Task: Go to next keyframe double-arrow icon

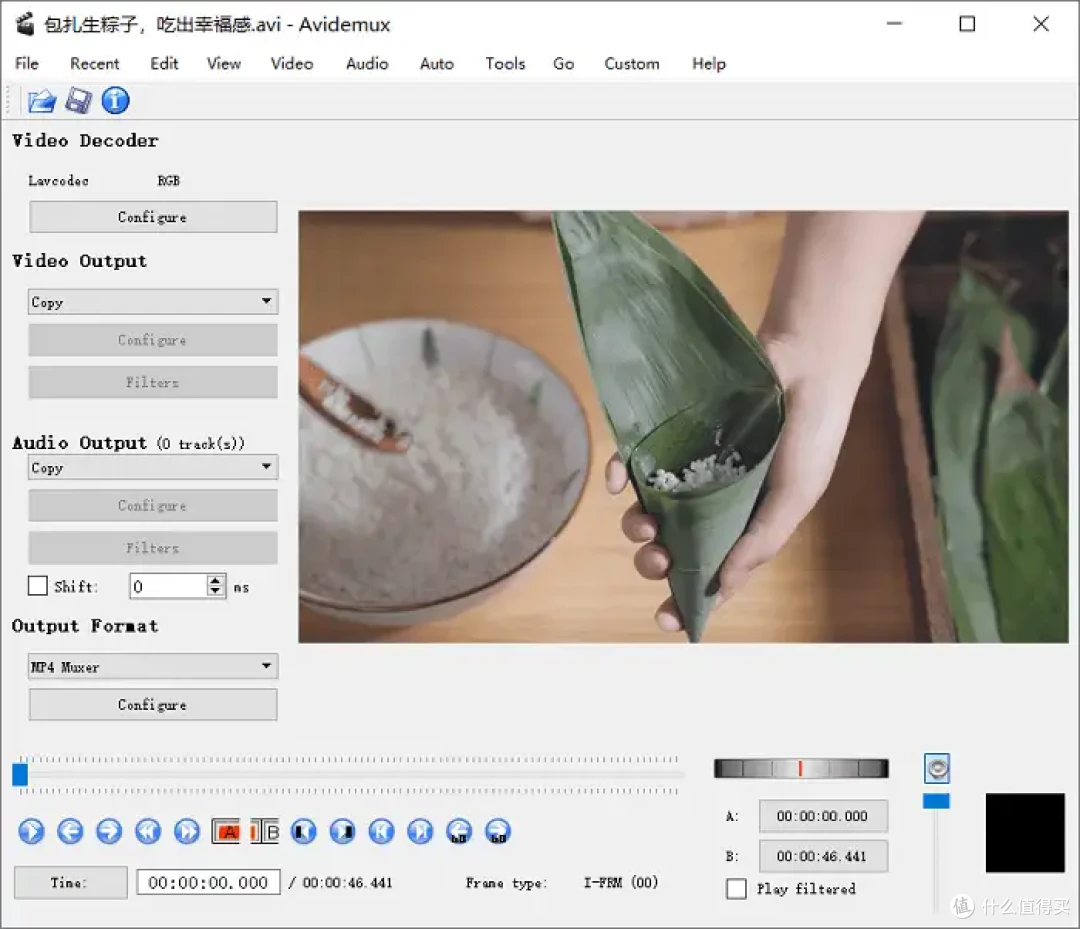Action: 187,831
